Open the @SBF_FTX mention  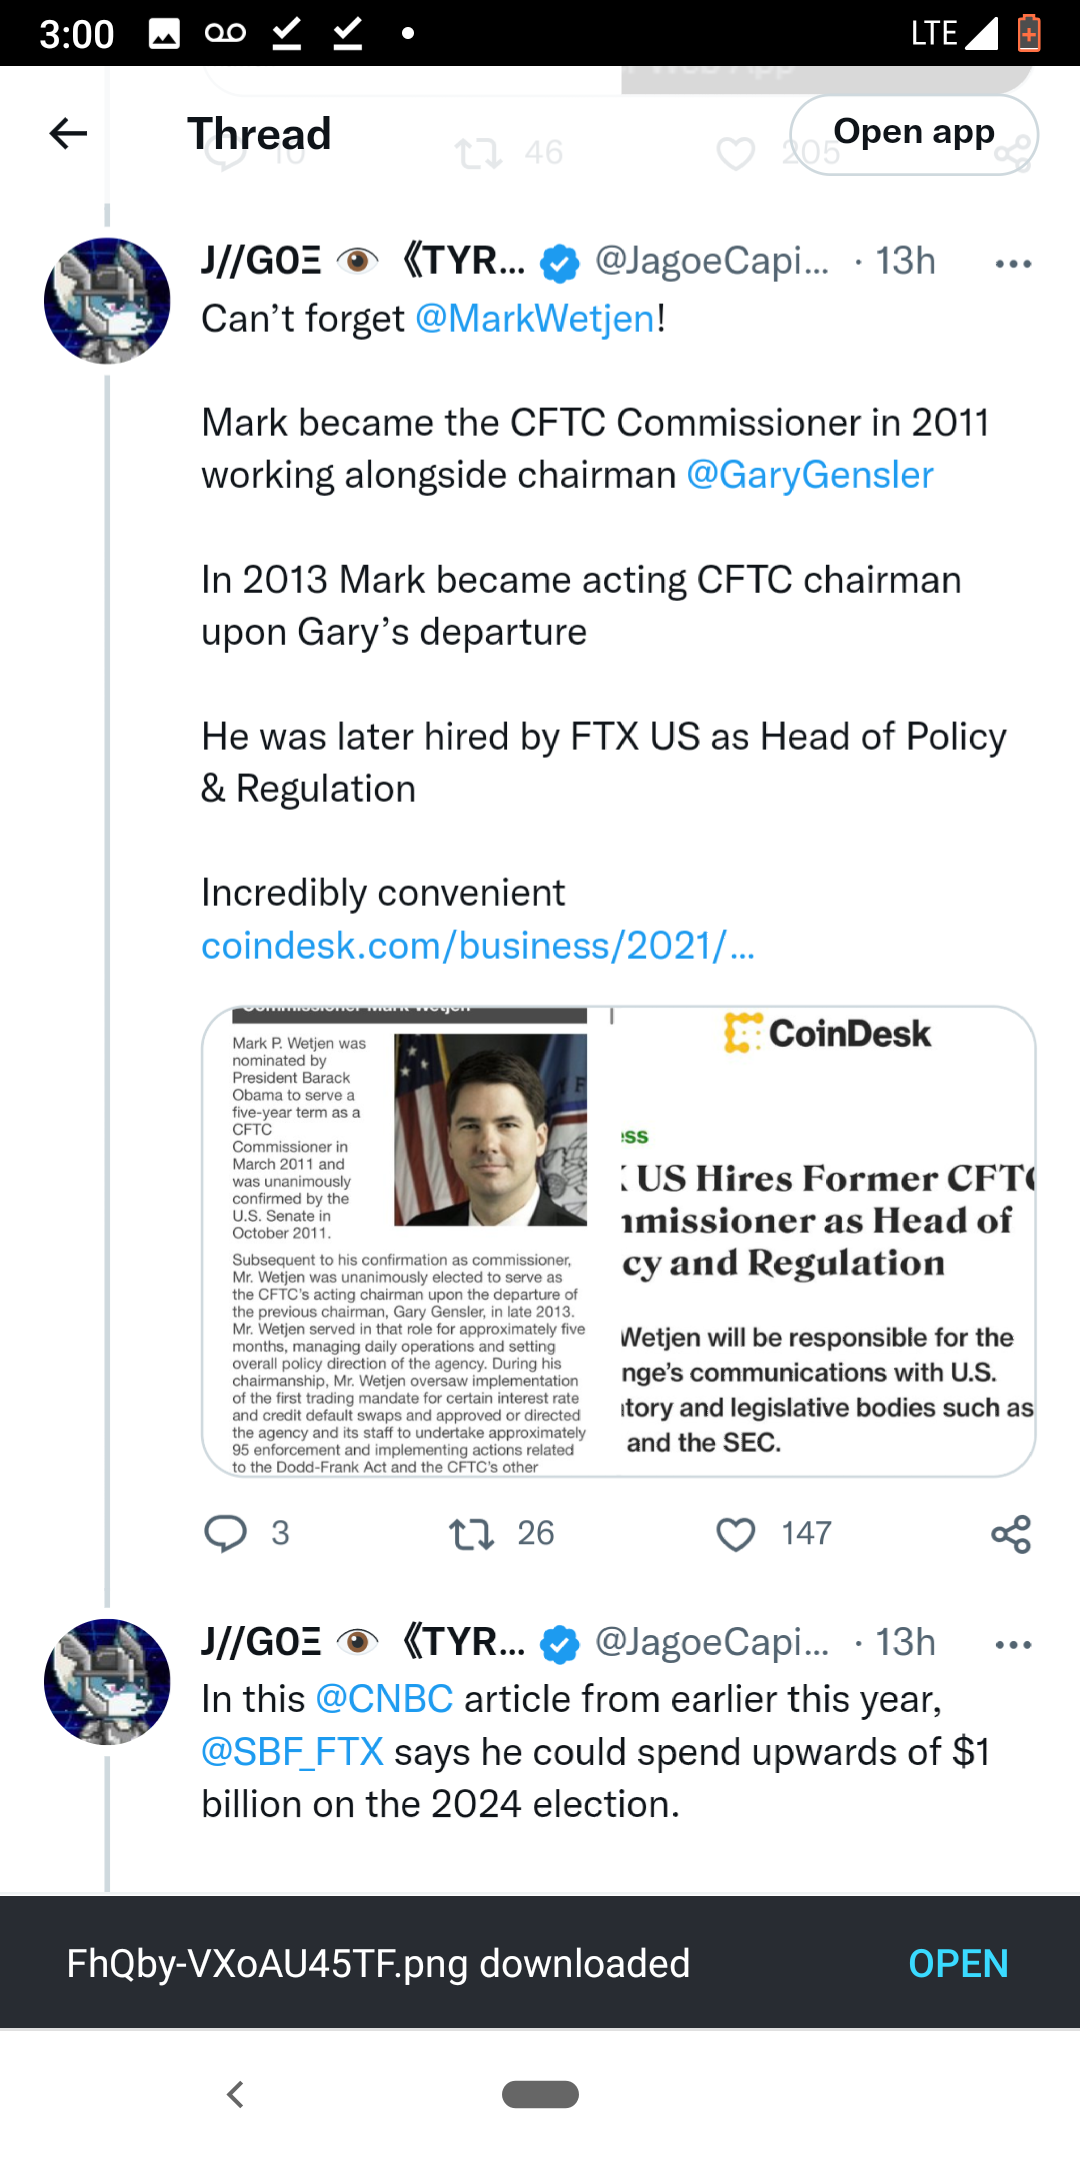coord(292,1752)
